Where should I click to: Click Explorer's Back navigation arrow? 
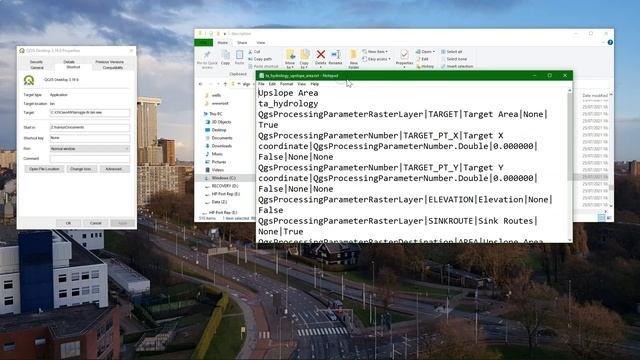pos(201,84)
